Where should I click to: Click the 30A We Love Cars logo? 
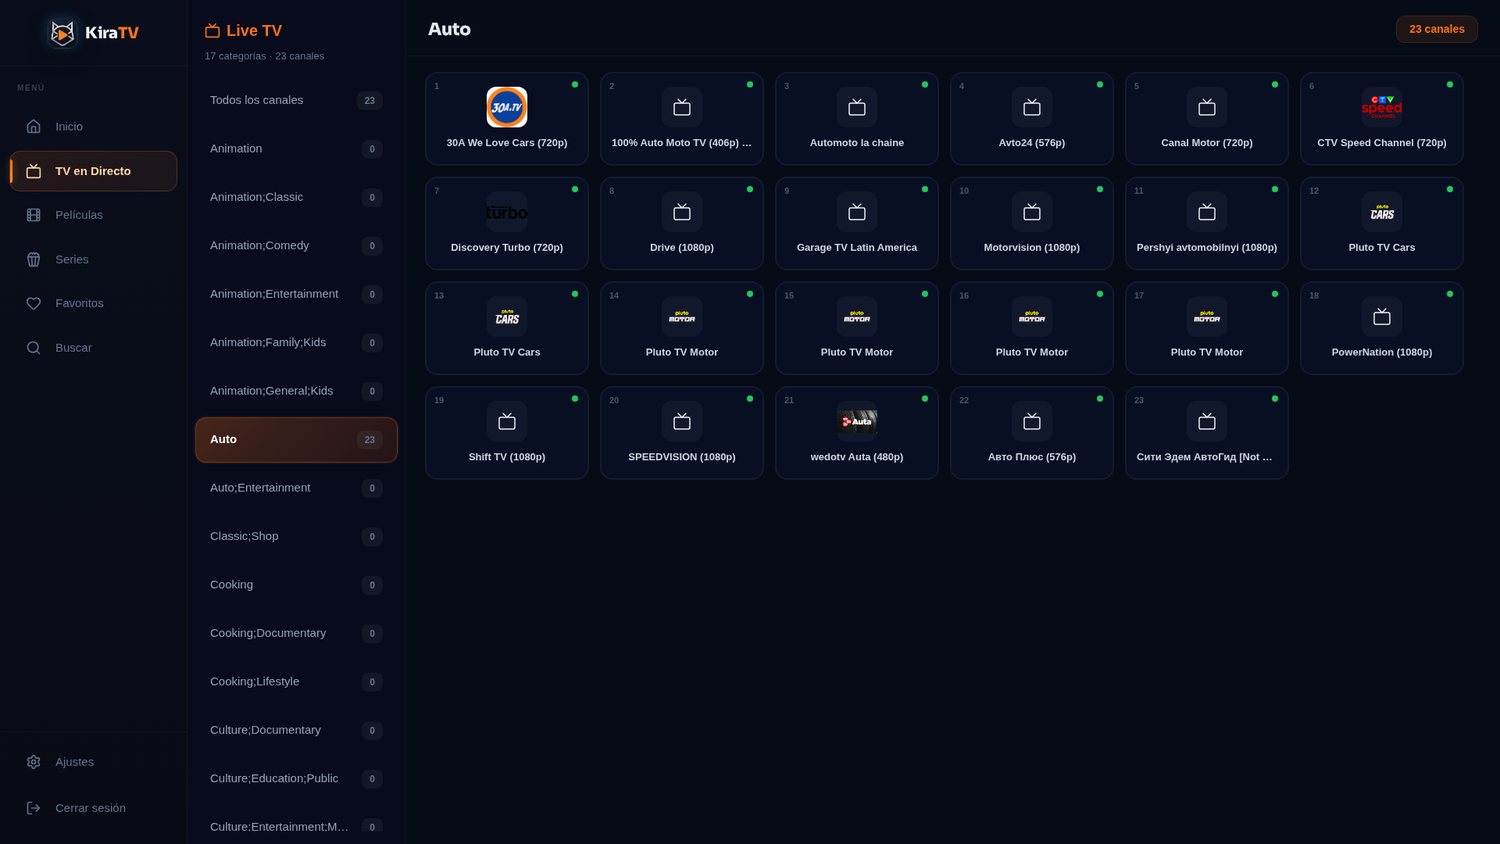(507, 107)
